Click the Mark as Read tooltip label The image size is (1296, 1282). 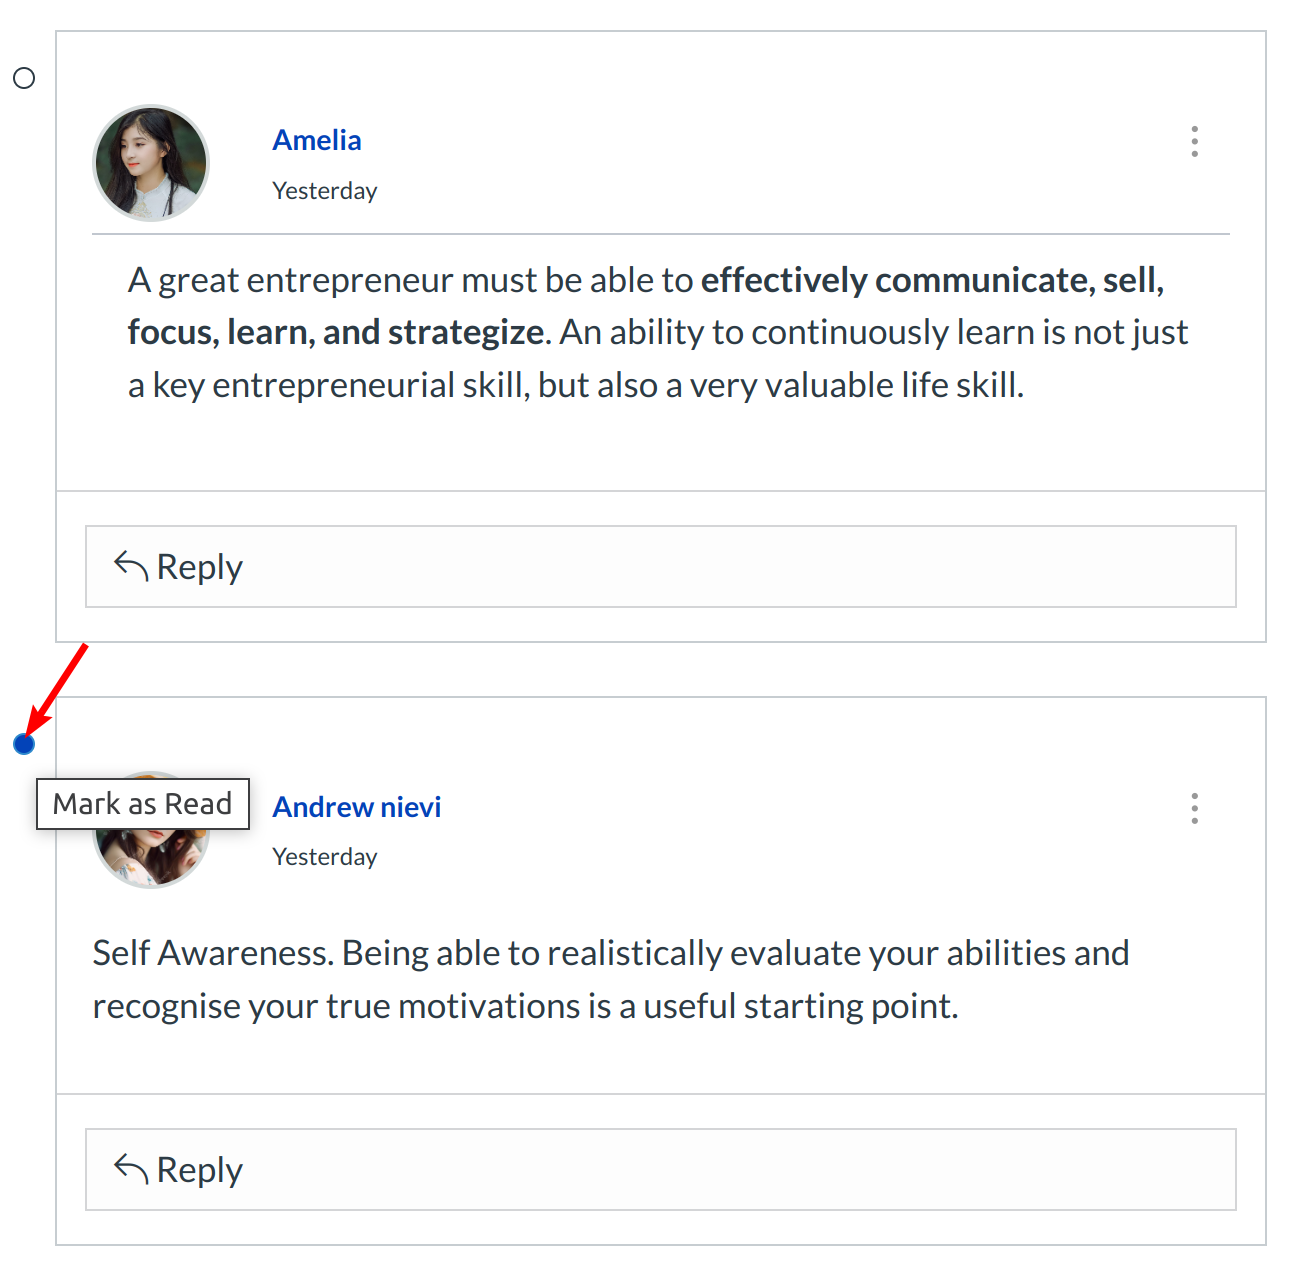pos(142,804)
